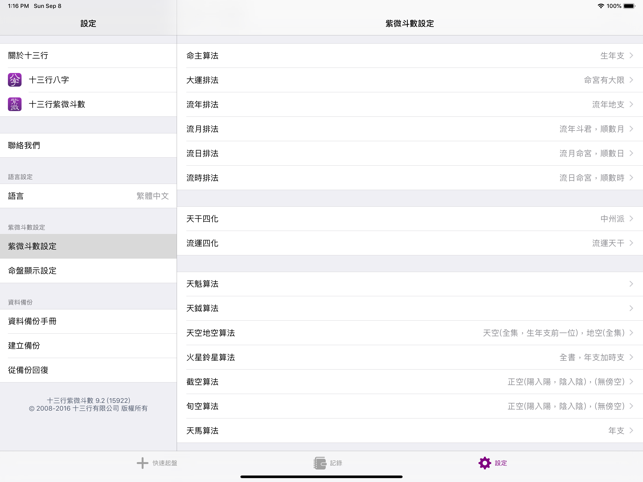Image resolution: width=643 pixels, height=482 pixels.
Task: Expand the 流日排法 chevron
Action: (631, 153)
